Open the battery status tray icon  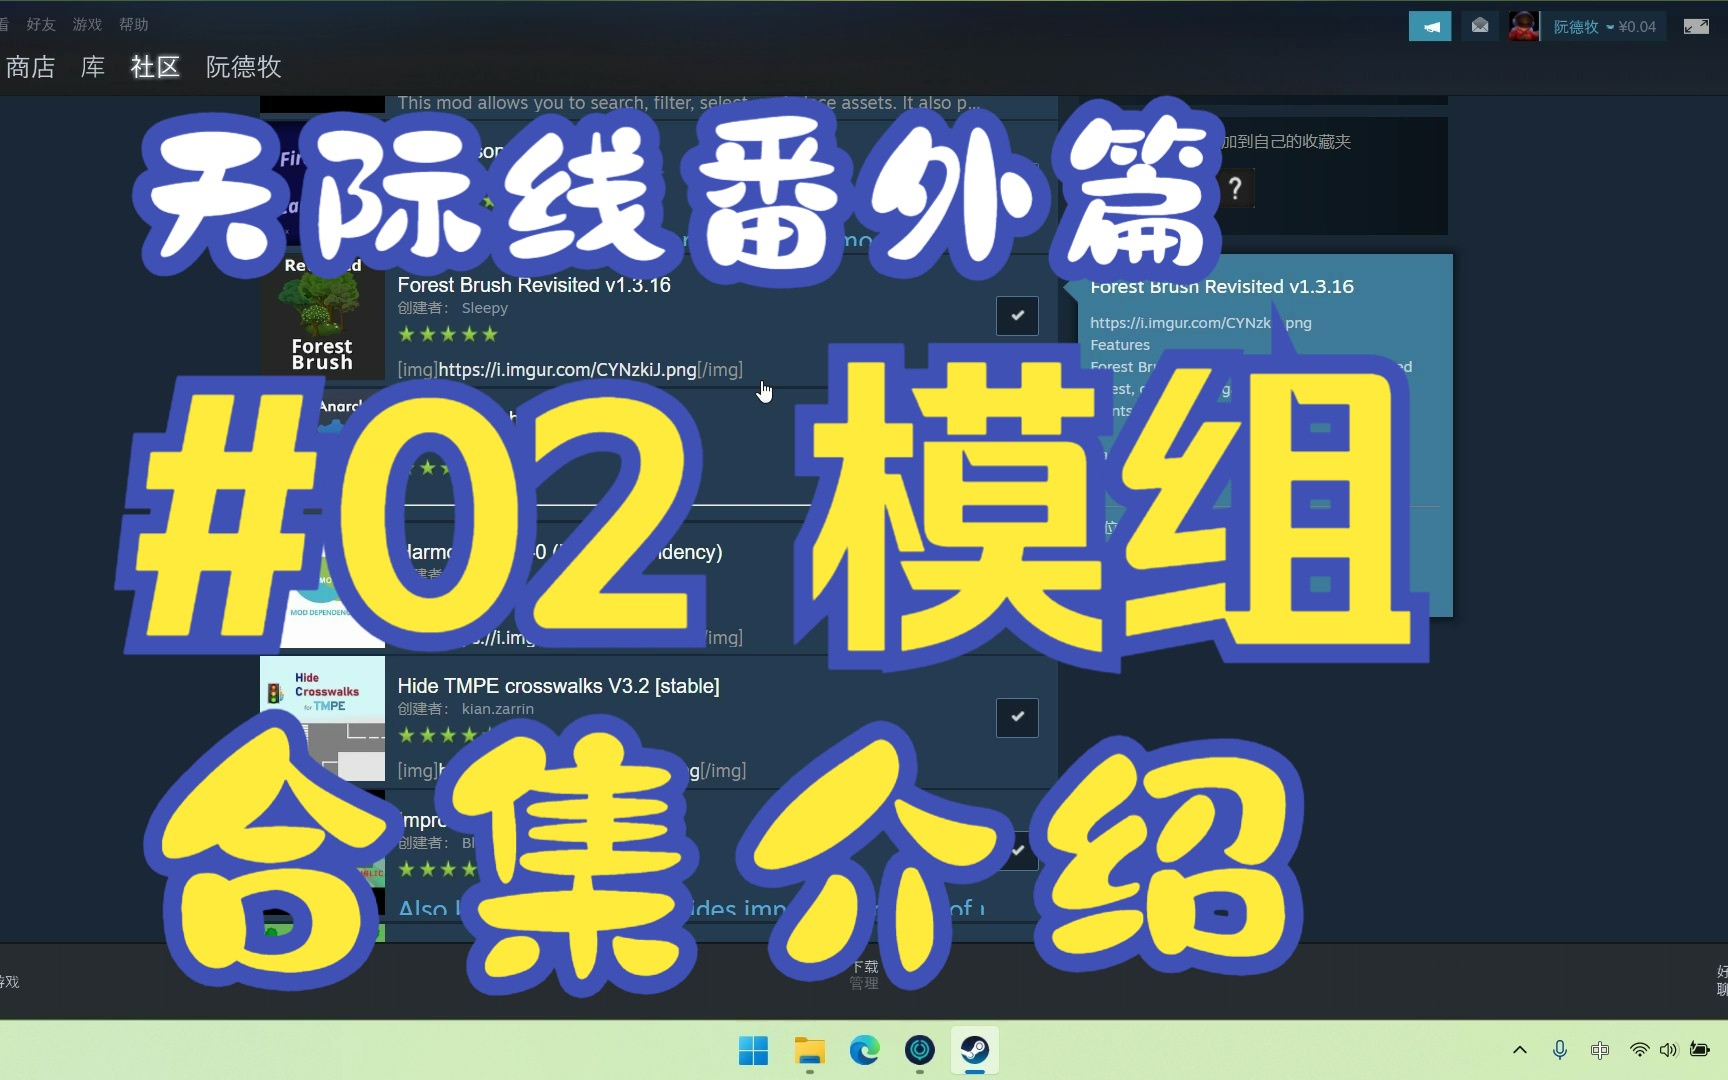(x=1699, y=1050)
